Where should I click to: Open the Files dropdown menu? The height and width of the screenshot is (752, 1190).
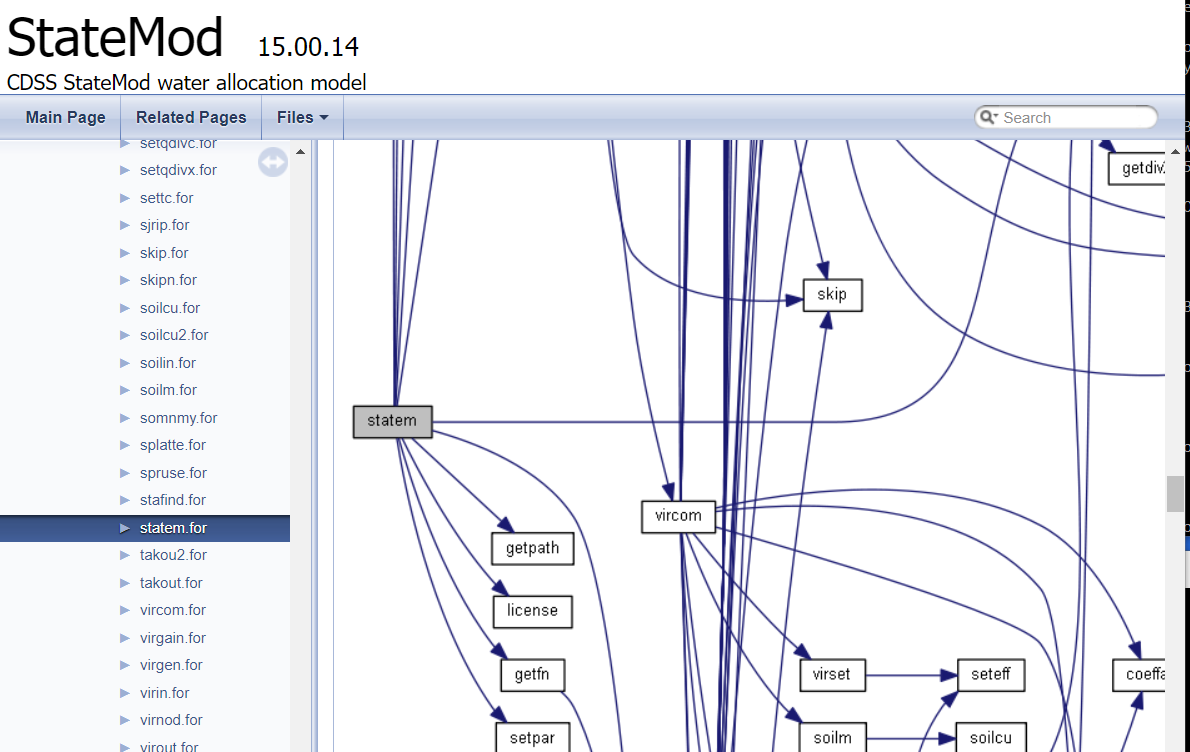[x=301, y=117]
